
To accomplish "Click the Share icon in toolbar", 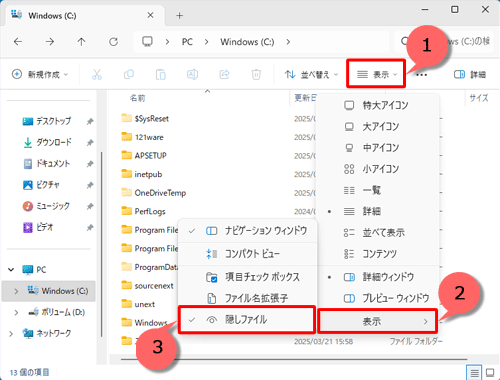I will [x=224, y=74].
